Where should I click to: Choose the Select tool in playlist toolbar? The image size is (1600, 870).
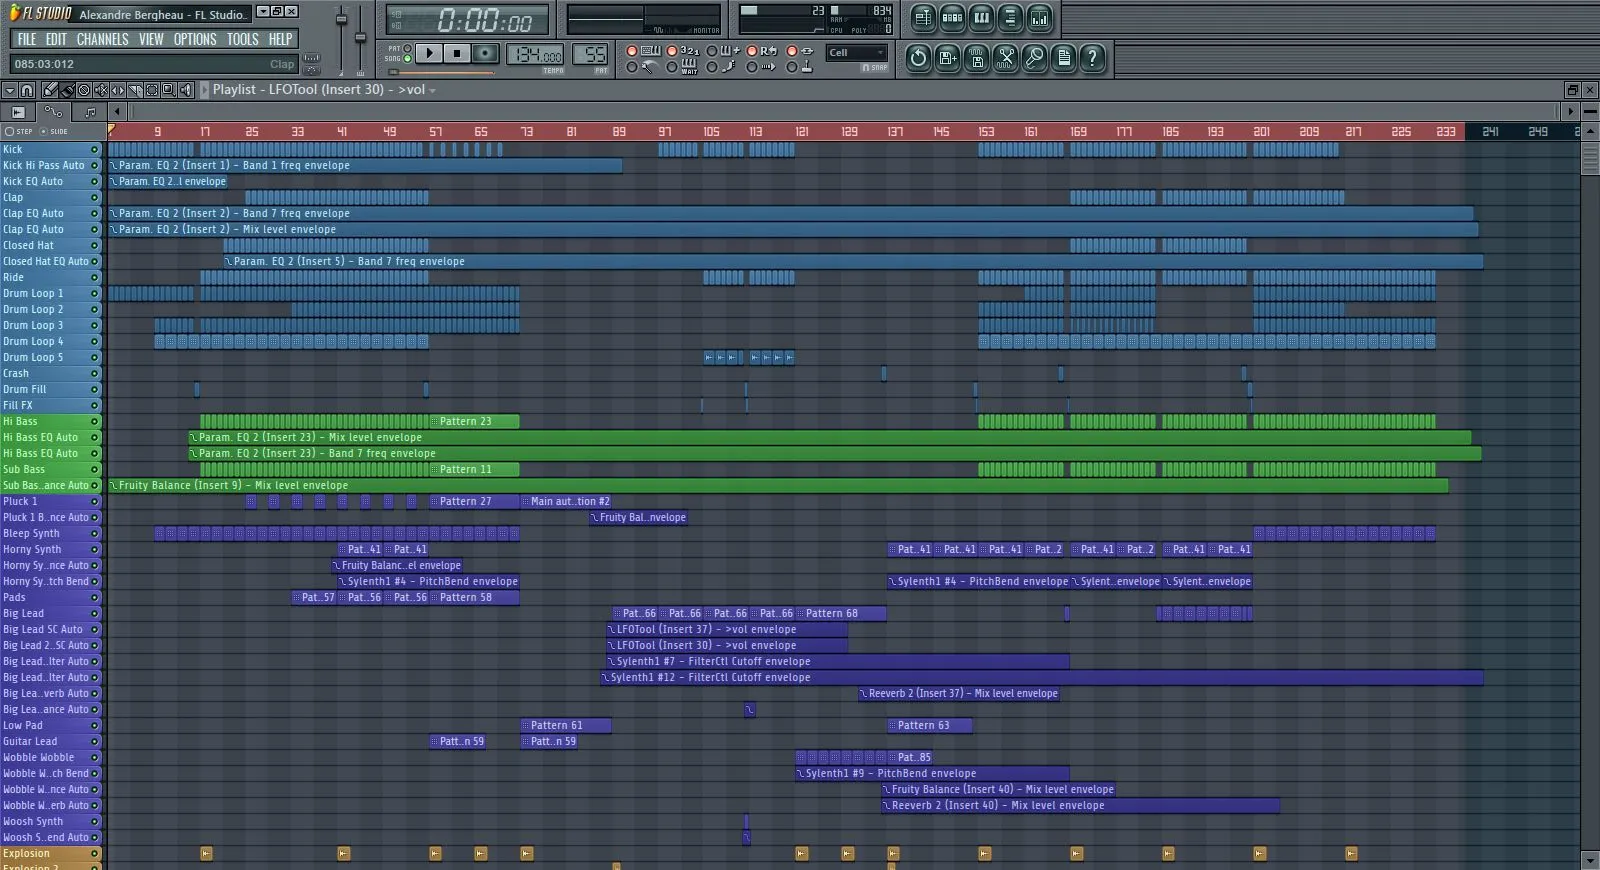click(x=152, y=90)
